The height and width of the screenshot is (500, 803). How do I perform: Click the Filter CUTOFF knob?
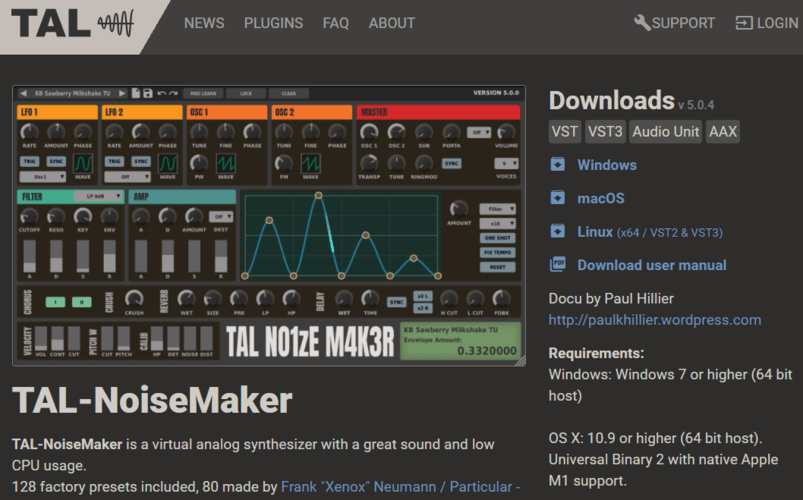pyautogui.click(x=29, y=216)
